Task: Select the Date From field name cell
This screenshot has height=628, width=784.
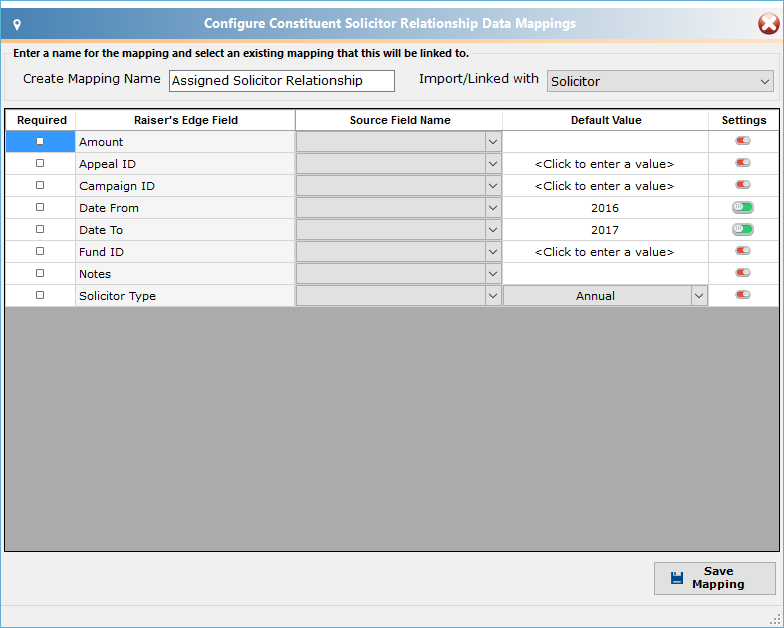Action: click(x=185, y=208)
